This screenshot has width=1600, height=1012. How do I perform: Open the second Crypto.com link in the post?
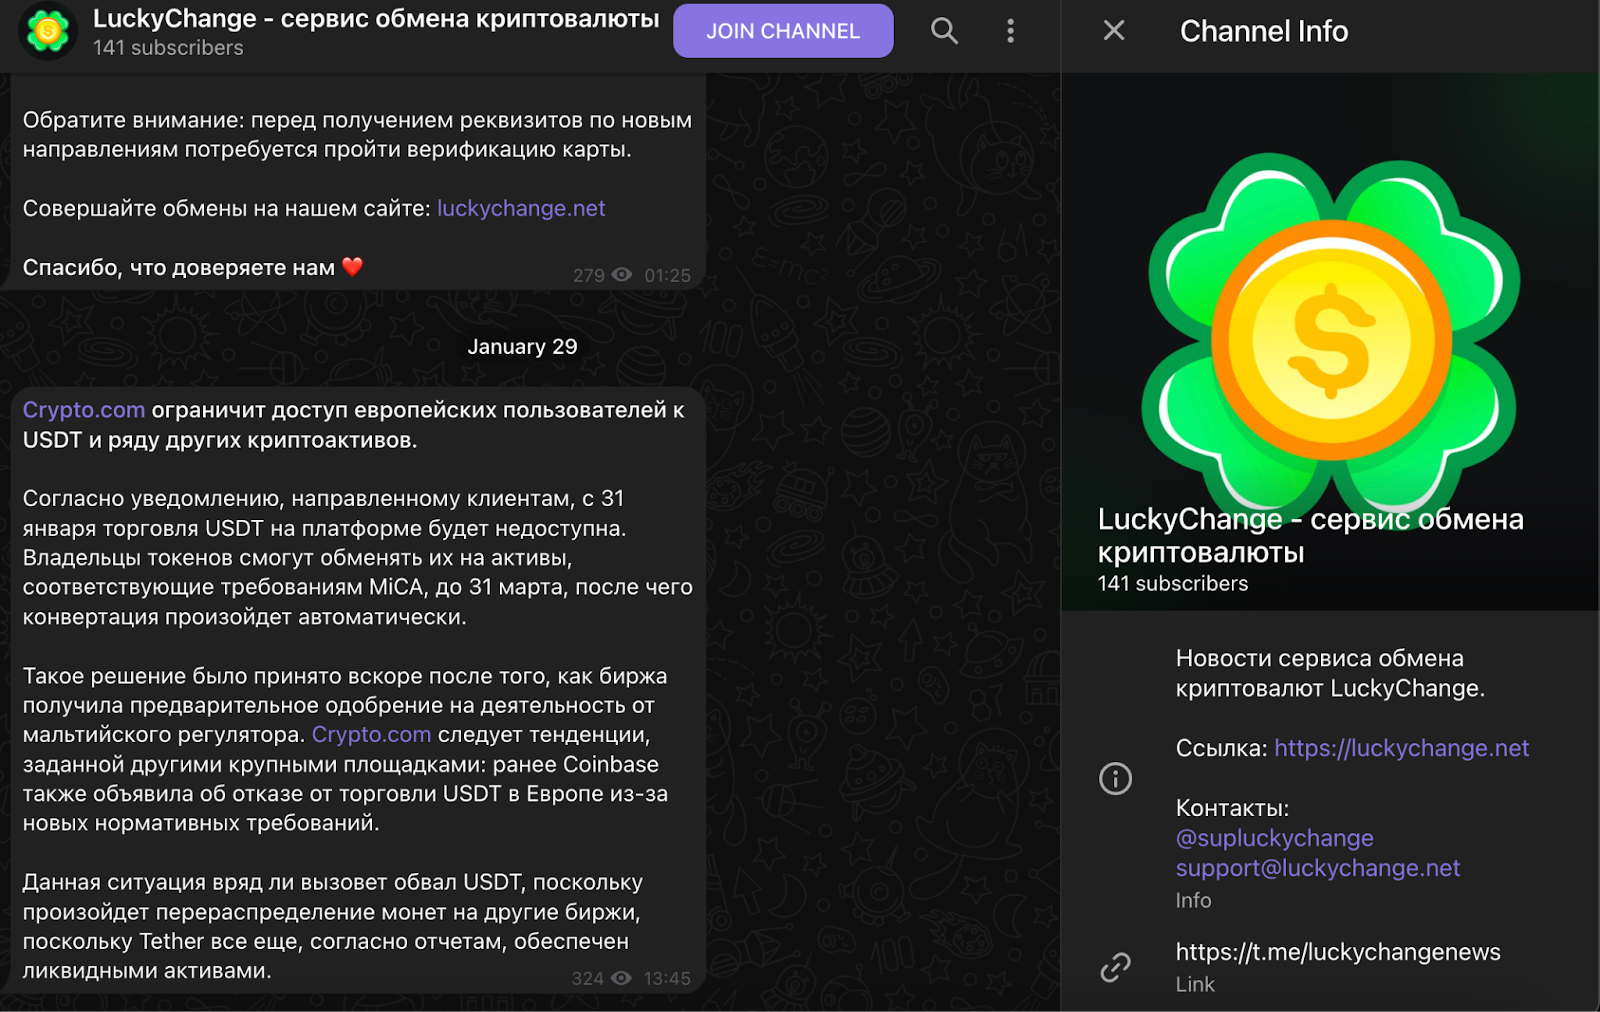pyautogui.click(x=371, y=734)
